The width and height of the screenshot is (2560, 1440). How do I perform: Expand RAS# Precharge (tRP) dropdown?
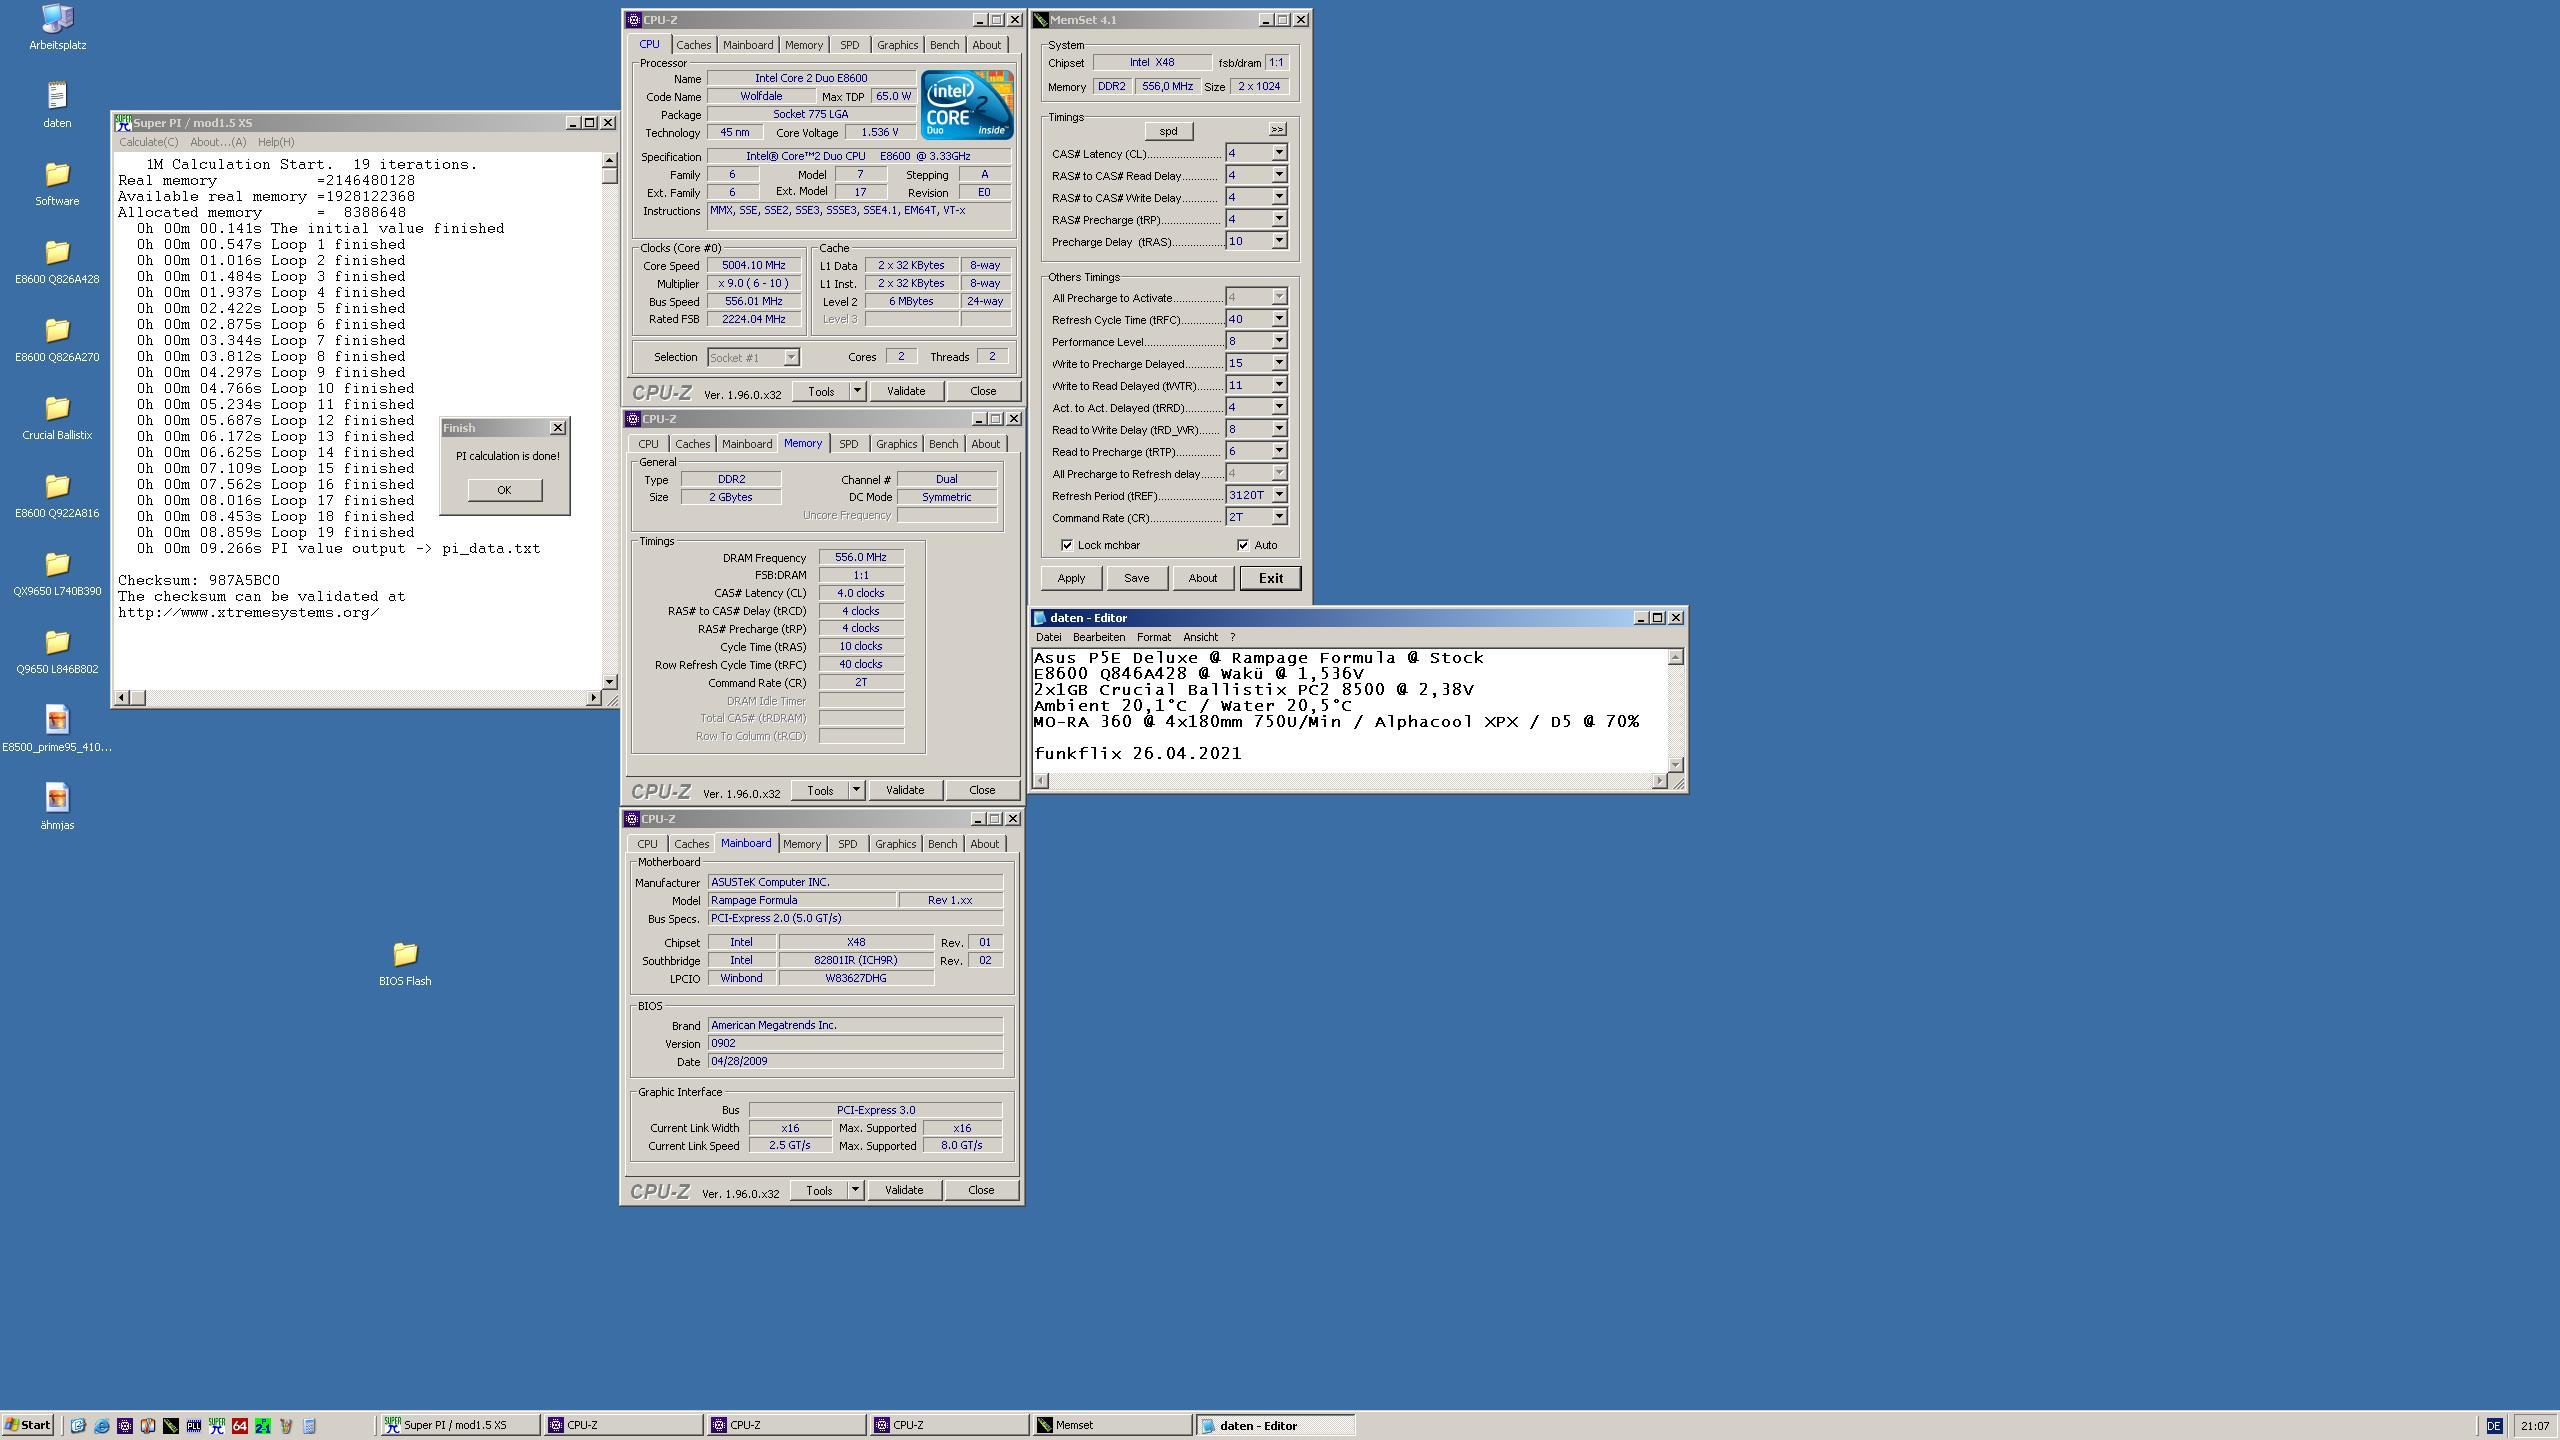[x=1278, y=219]
